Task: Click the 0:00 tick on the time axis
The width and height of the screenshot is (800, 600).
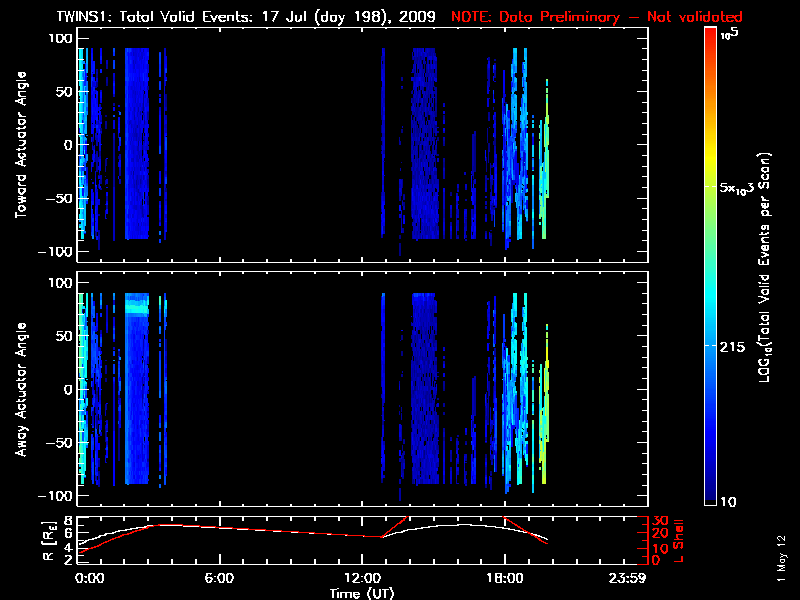Action: (x=88, y=578)
